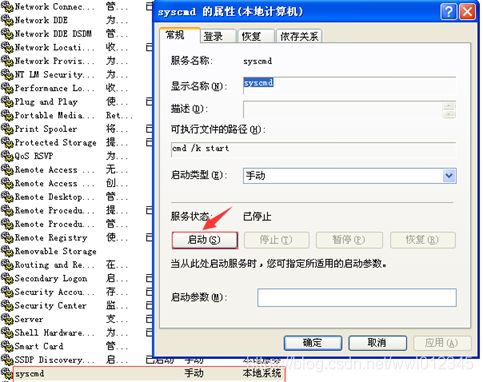This screenshot has width=483, height=382.
Task: Click the Smart Card service icon
Action: tap(7, 346)
